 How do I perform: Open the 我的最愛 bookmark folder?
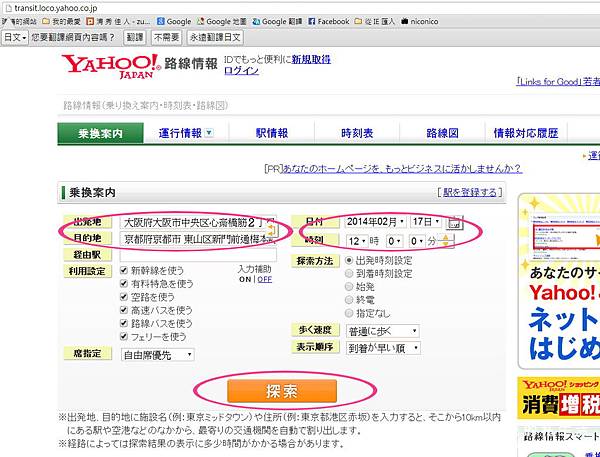point(61,21)
